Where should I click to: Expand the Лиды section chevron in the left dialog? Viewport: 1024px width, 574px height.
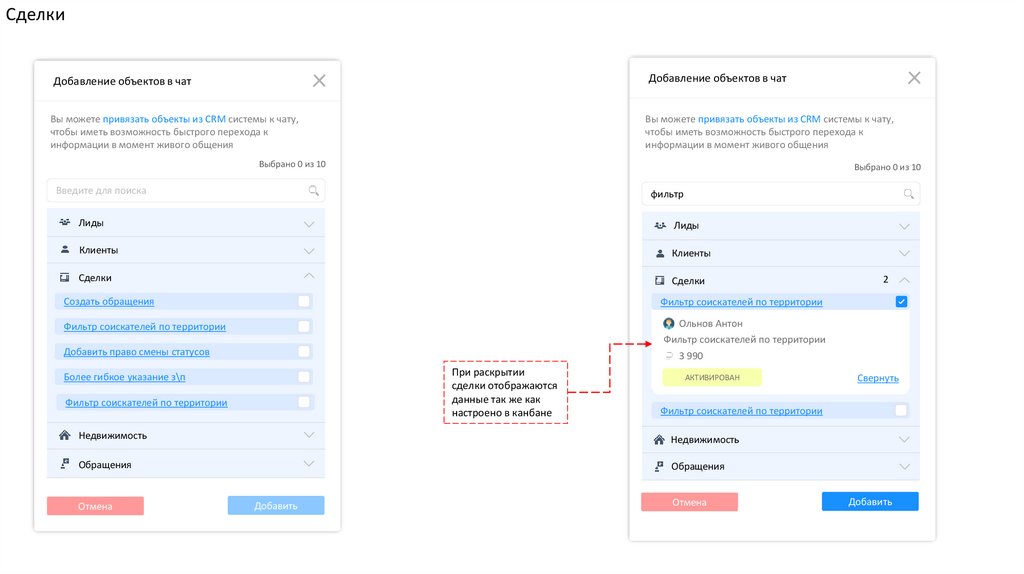coord(309,223)
